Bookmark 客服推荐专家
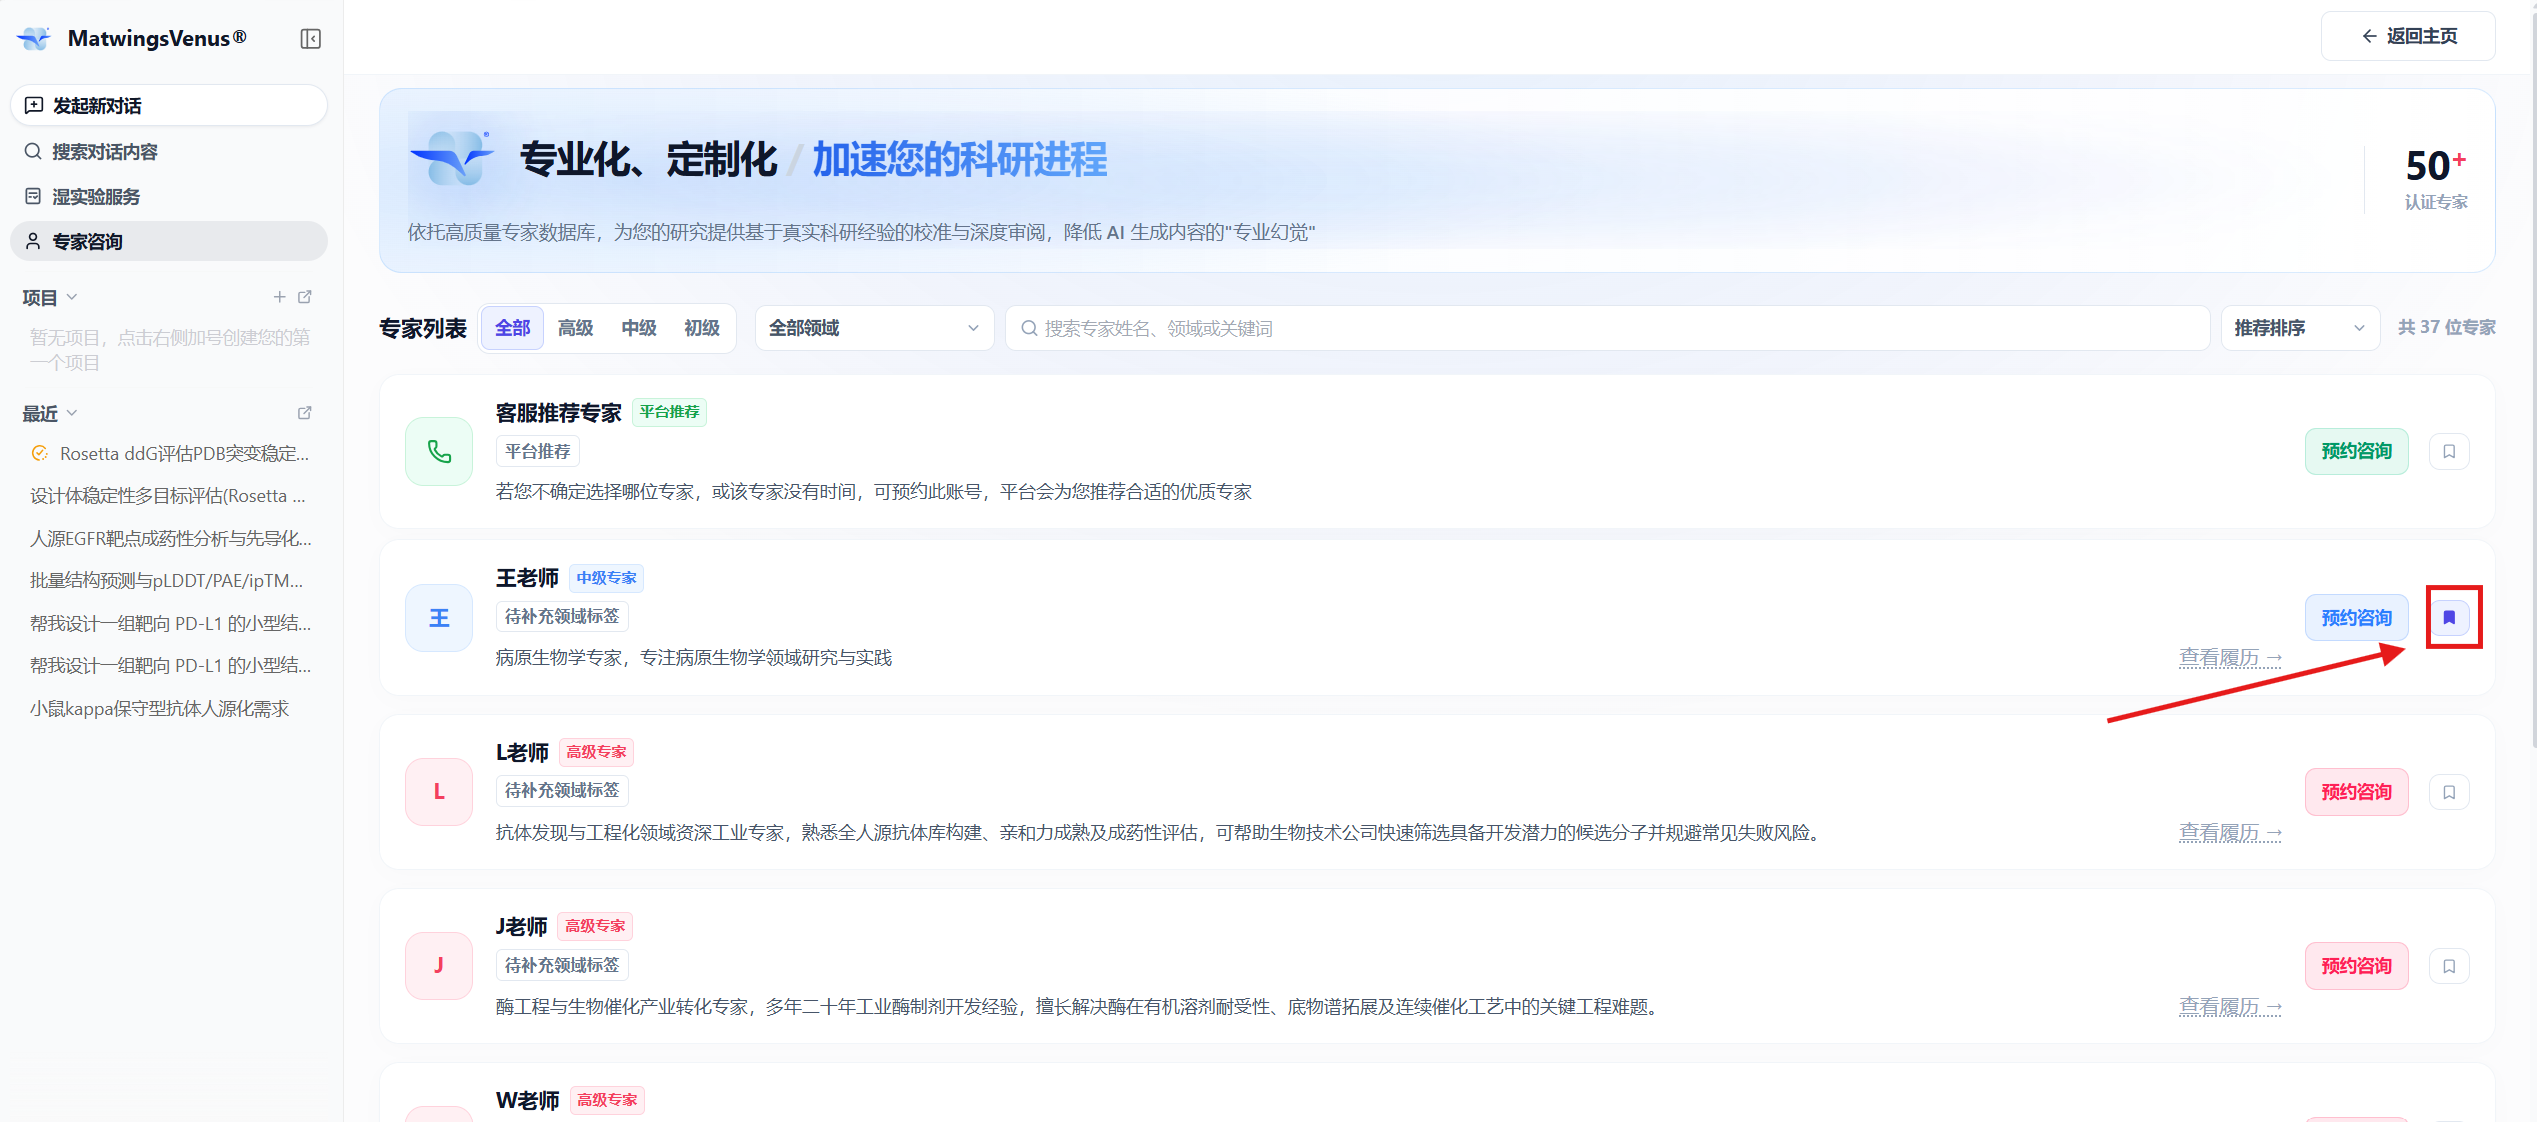The width and height of the screenshot is (2537, 1122). [x=2449, y=451]
